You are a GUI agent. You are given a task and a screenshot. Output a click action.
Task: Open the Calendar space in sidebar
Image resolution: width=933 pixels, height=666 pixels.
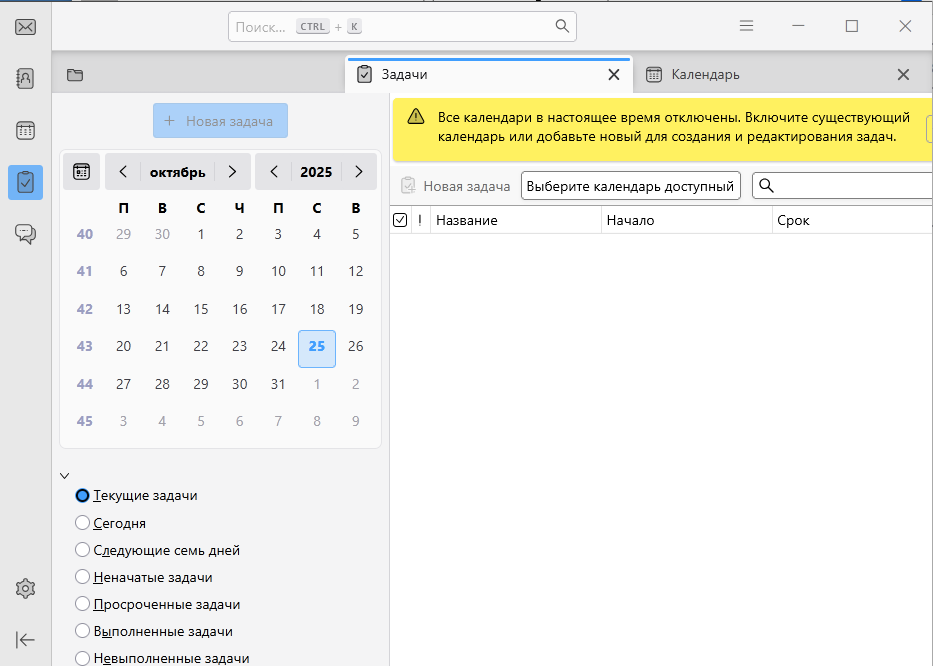click(x=26, y=130)
